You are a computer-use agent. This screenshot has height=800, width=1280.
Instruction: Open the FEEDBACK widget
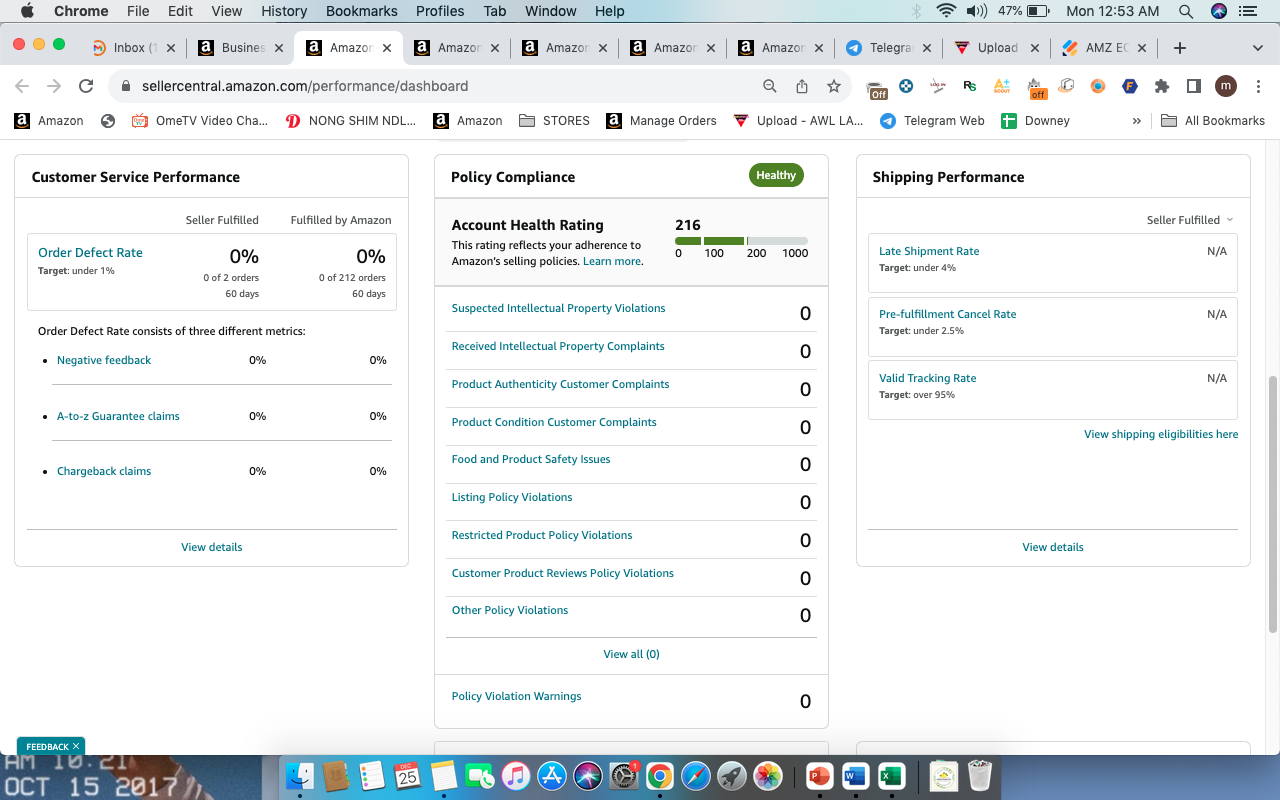tap(51, 746)
